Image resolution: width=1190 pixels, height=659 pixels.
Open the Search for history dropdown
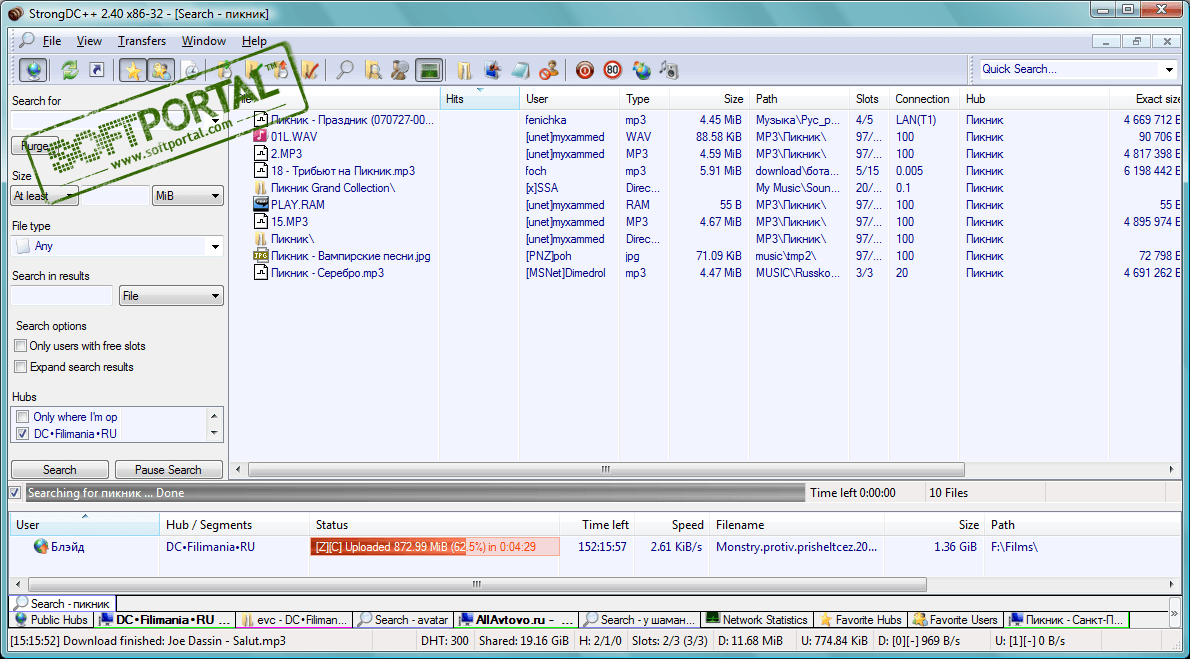click(216, 121)
